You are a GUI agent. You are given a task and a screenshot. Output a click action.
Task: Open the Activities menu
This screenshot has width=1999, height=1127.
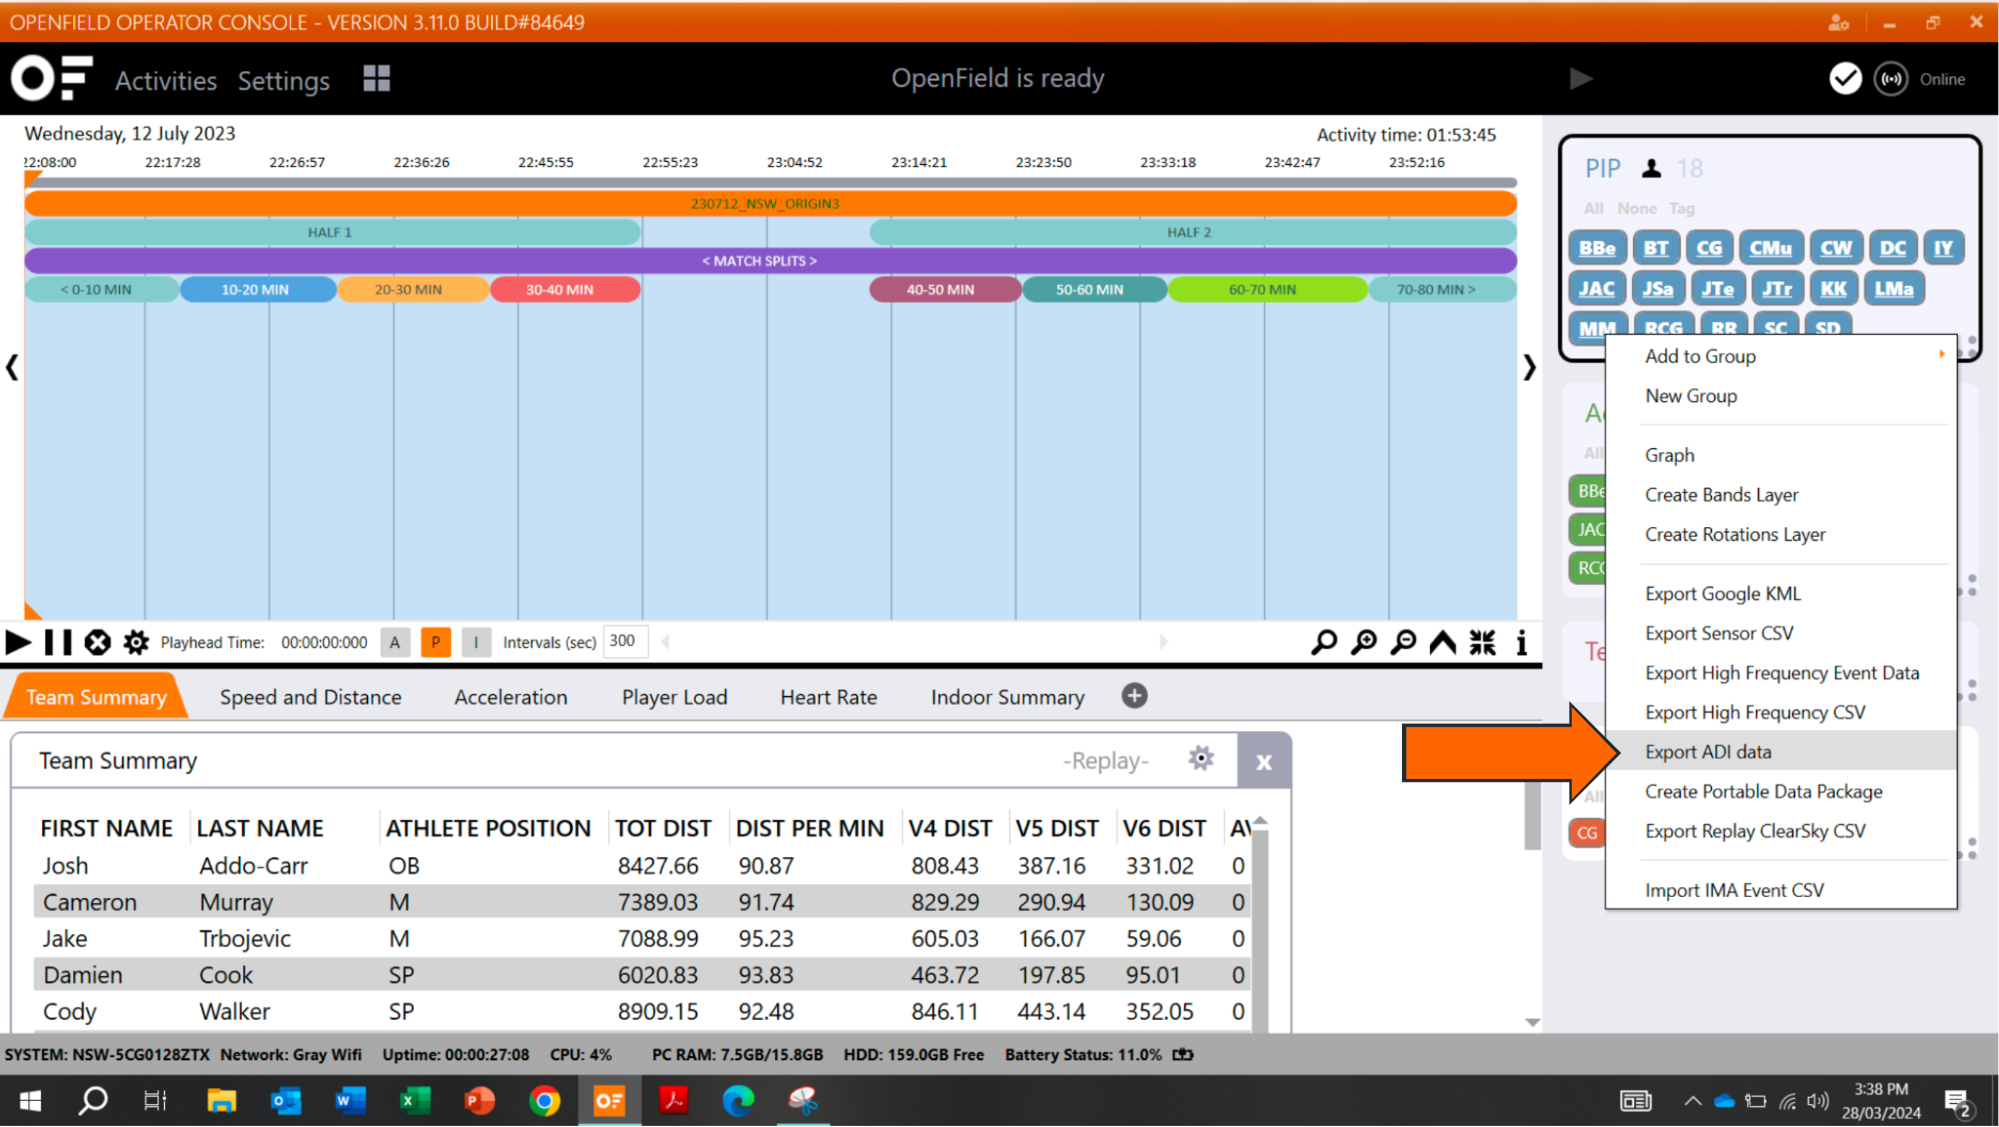[x=166, y=80]
